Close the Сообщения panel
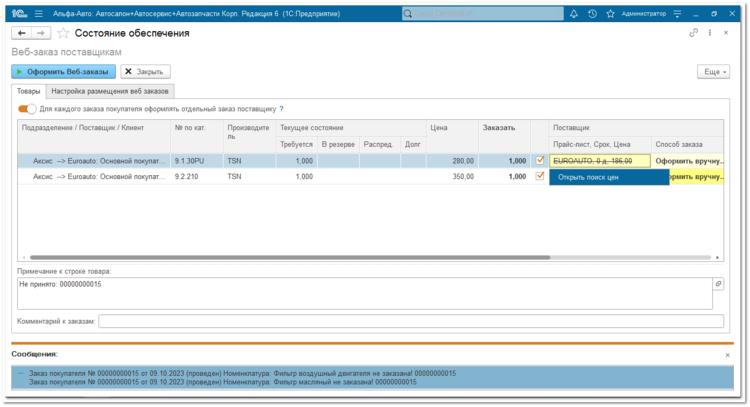Viewport: 750px width, 407px height. pyautogui.click(x=728, y=355)
